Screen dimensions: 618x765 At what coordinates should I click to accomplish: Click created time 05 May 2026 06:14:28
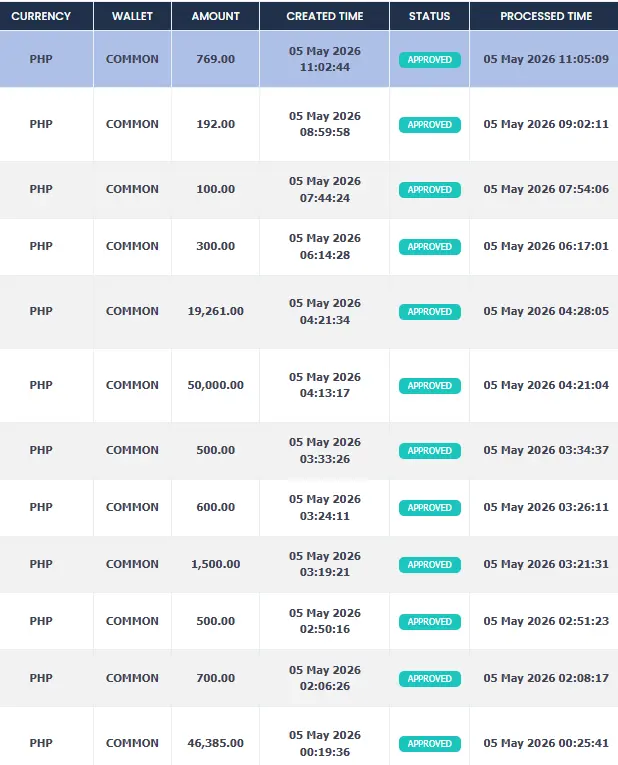click(325, 246)
